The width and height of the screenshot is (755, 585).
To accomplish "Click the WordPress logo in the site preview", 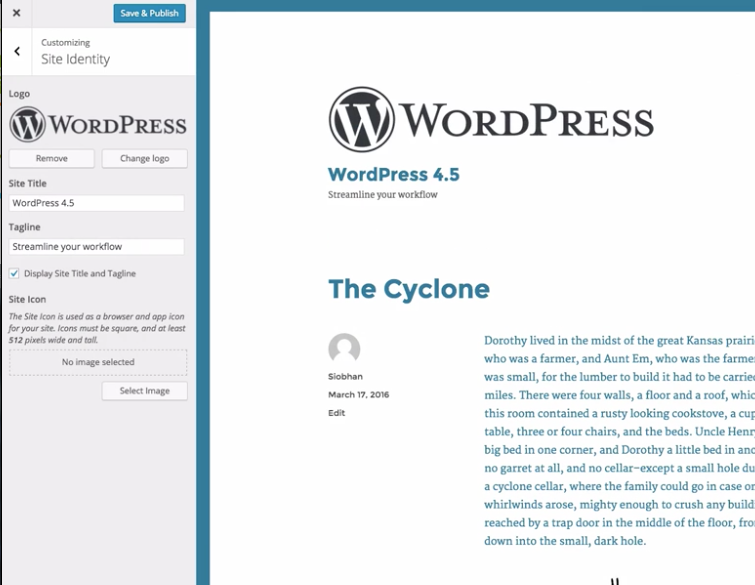I will click(491, 120).
